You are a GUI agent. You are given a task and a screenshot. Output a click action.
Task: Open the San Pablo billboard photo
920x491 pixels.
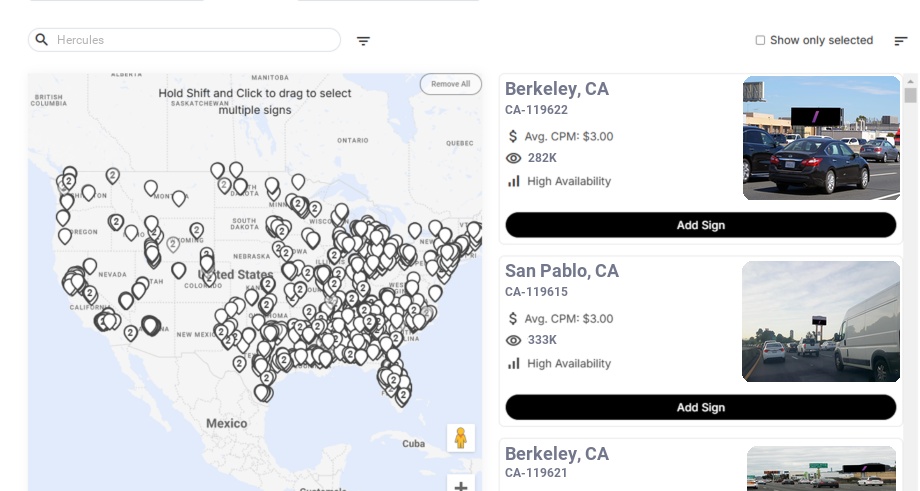coord(821,321)
